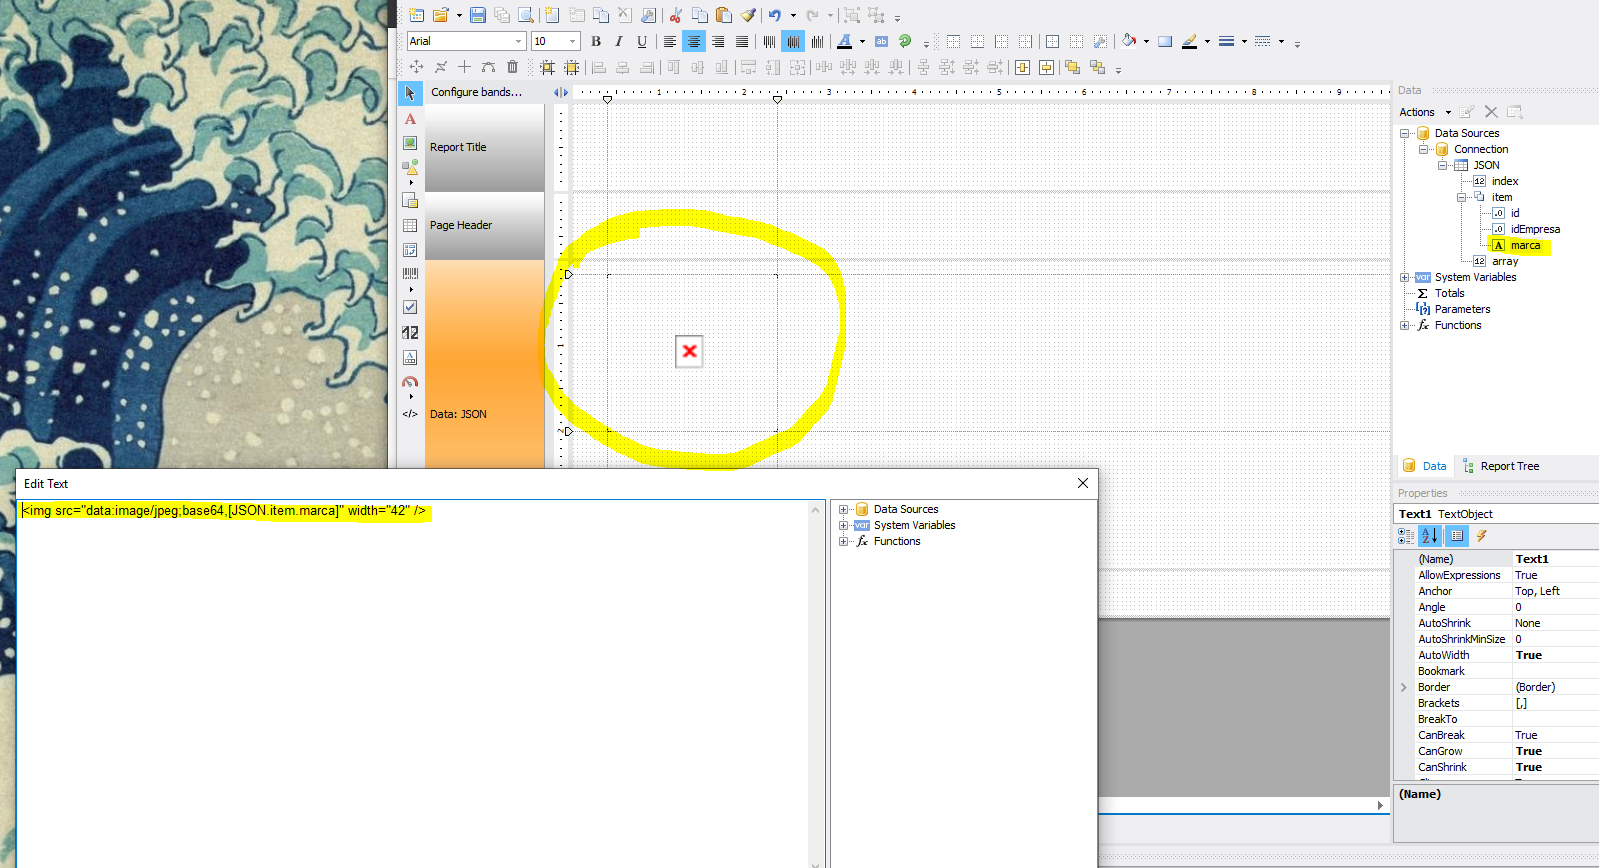The height and width of the screenshot is (868, 1599).
Task: Show events lightning icon in Properties
Action: click(1482, 536)
